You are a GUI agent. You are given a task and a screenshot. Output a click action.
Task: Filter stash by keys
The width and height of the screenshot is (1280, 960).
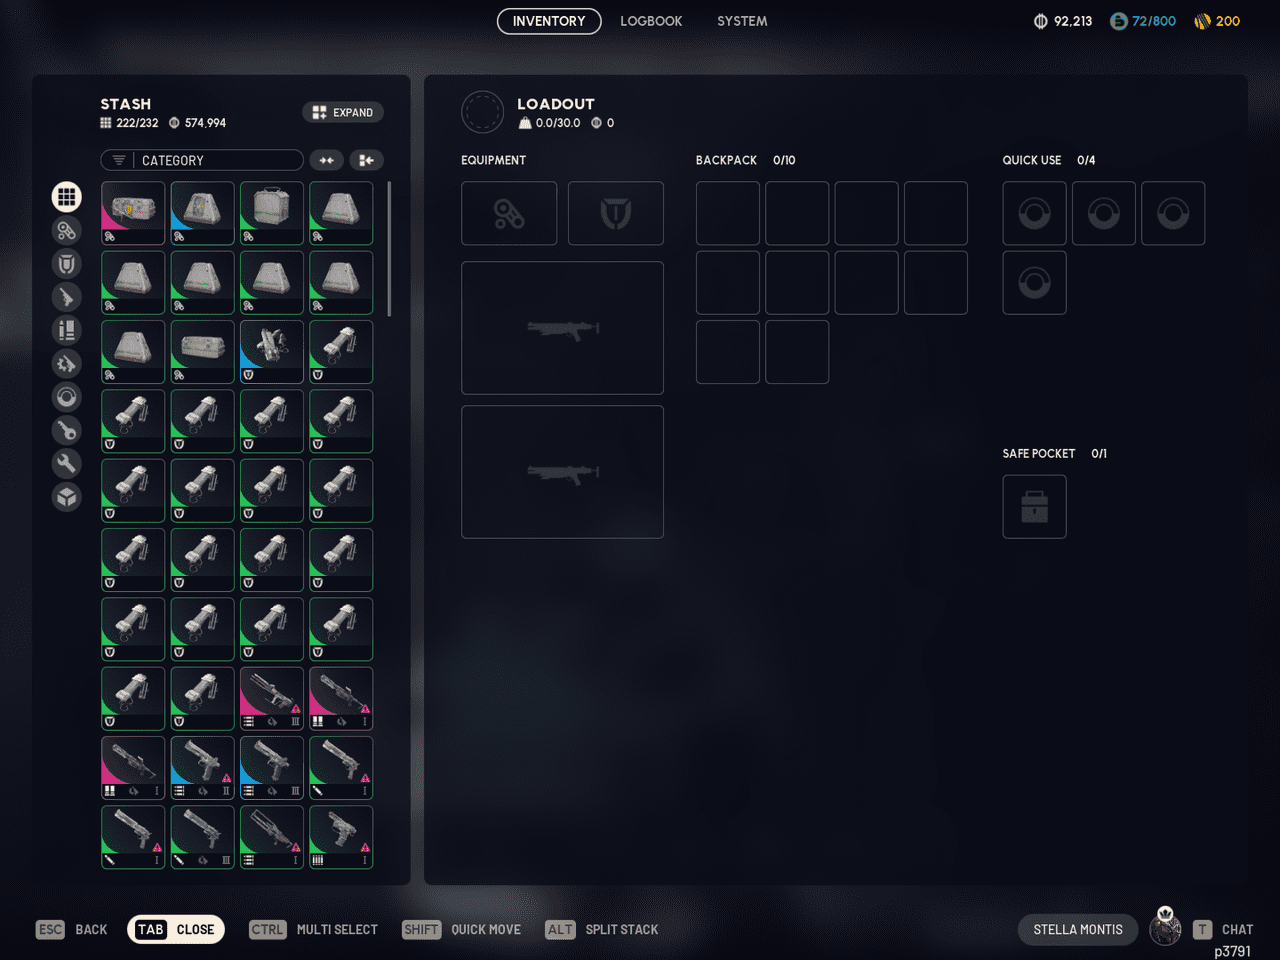point(67,430)
